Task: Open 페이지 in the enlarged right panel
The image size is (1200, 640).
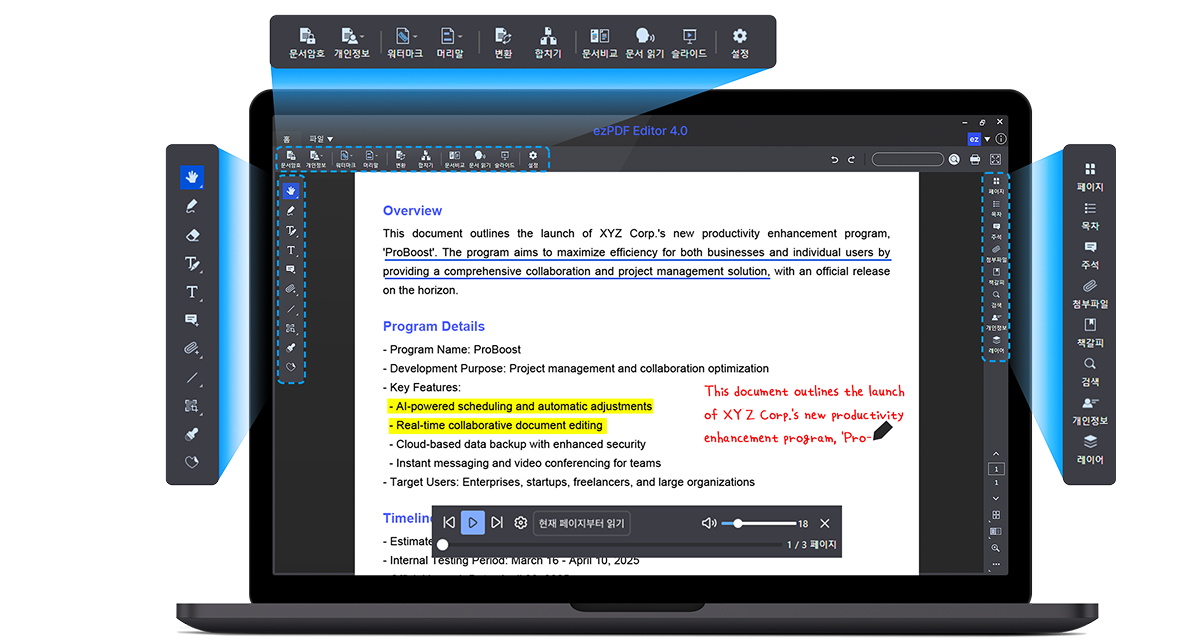Action: pos(1090,177)
